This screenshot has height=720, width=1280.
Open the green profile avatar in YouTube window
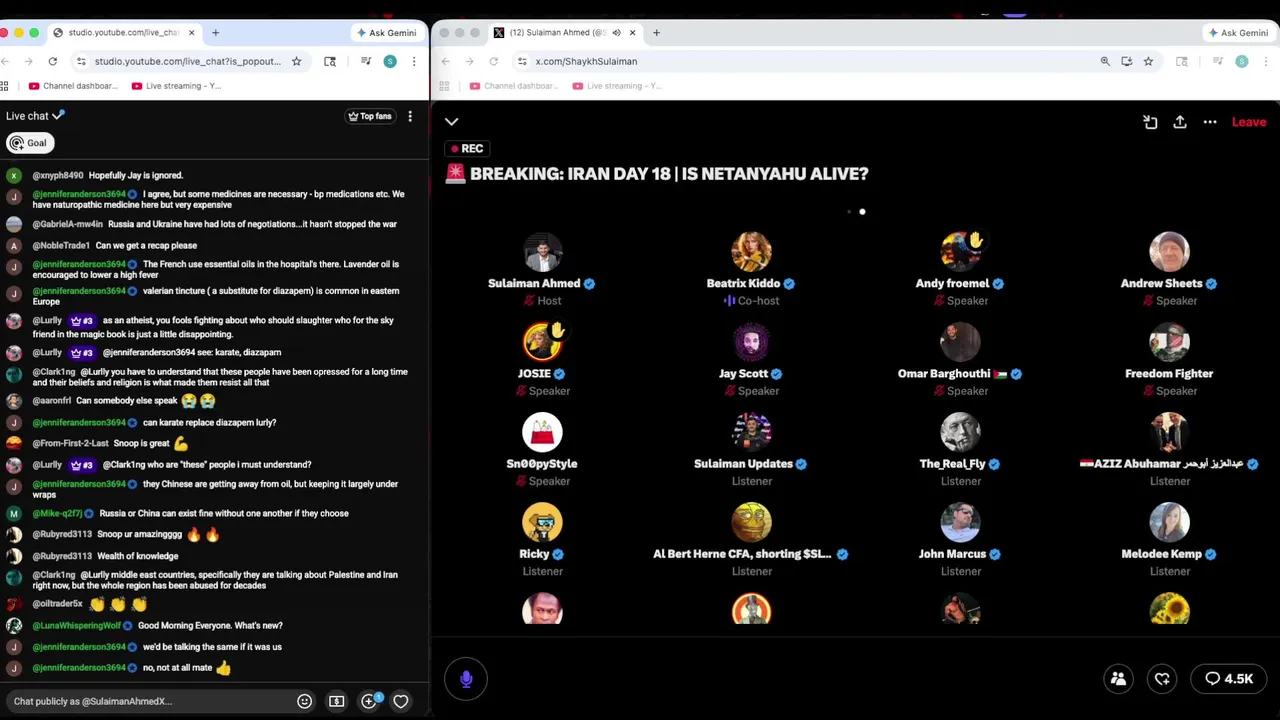[390, 61]
